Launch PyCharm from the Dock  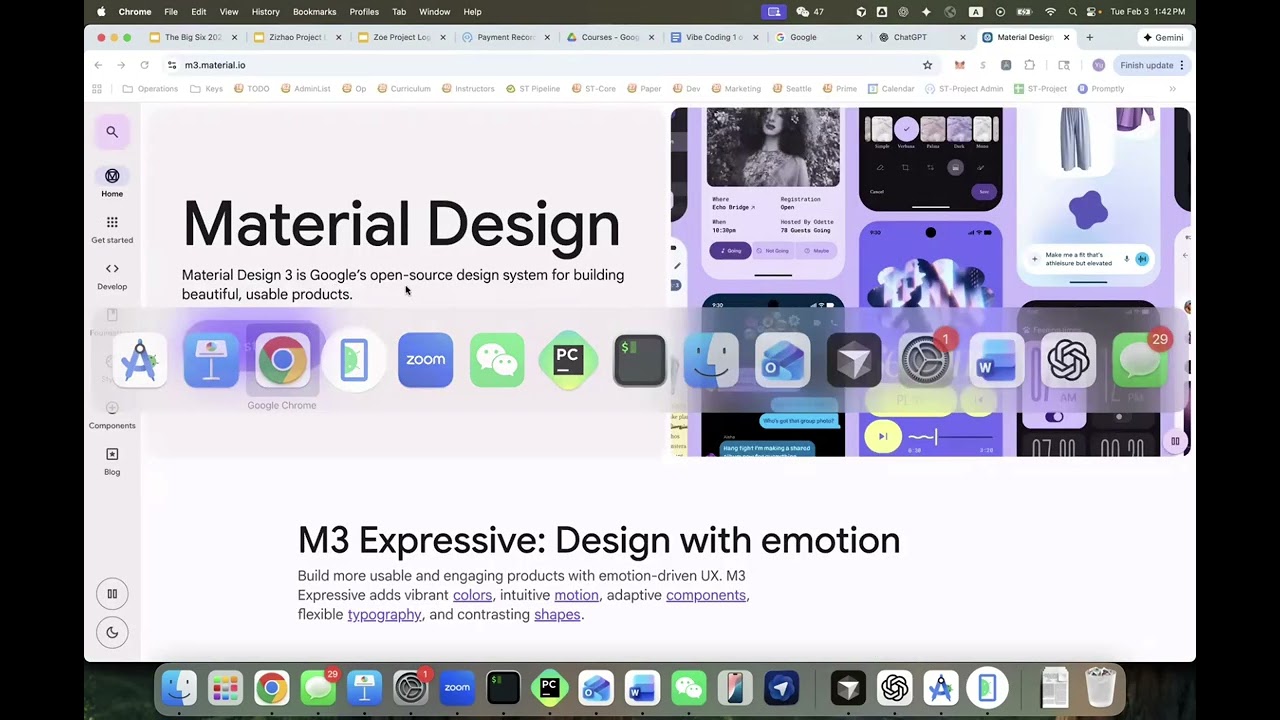click(x=549, y=688)
